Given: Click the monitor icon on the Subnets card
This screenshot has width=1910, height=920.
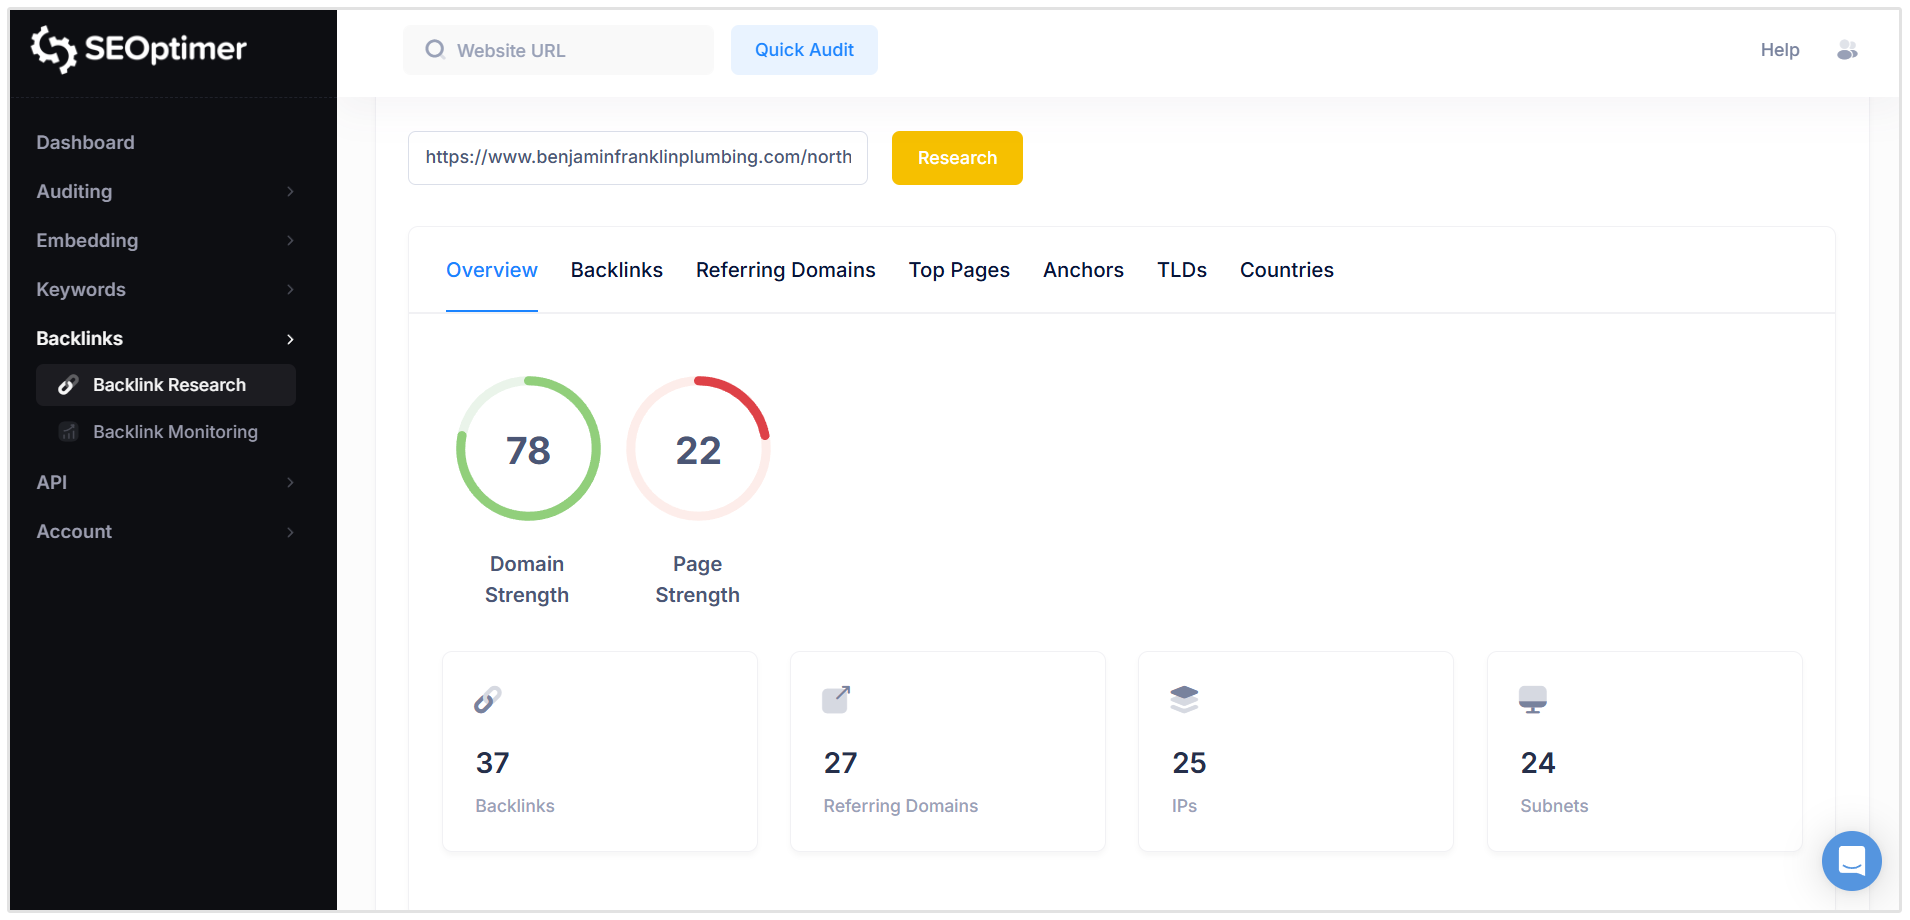Looking at the screenshot, I should point(1533,699).
